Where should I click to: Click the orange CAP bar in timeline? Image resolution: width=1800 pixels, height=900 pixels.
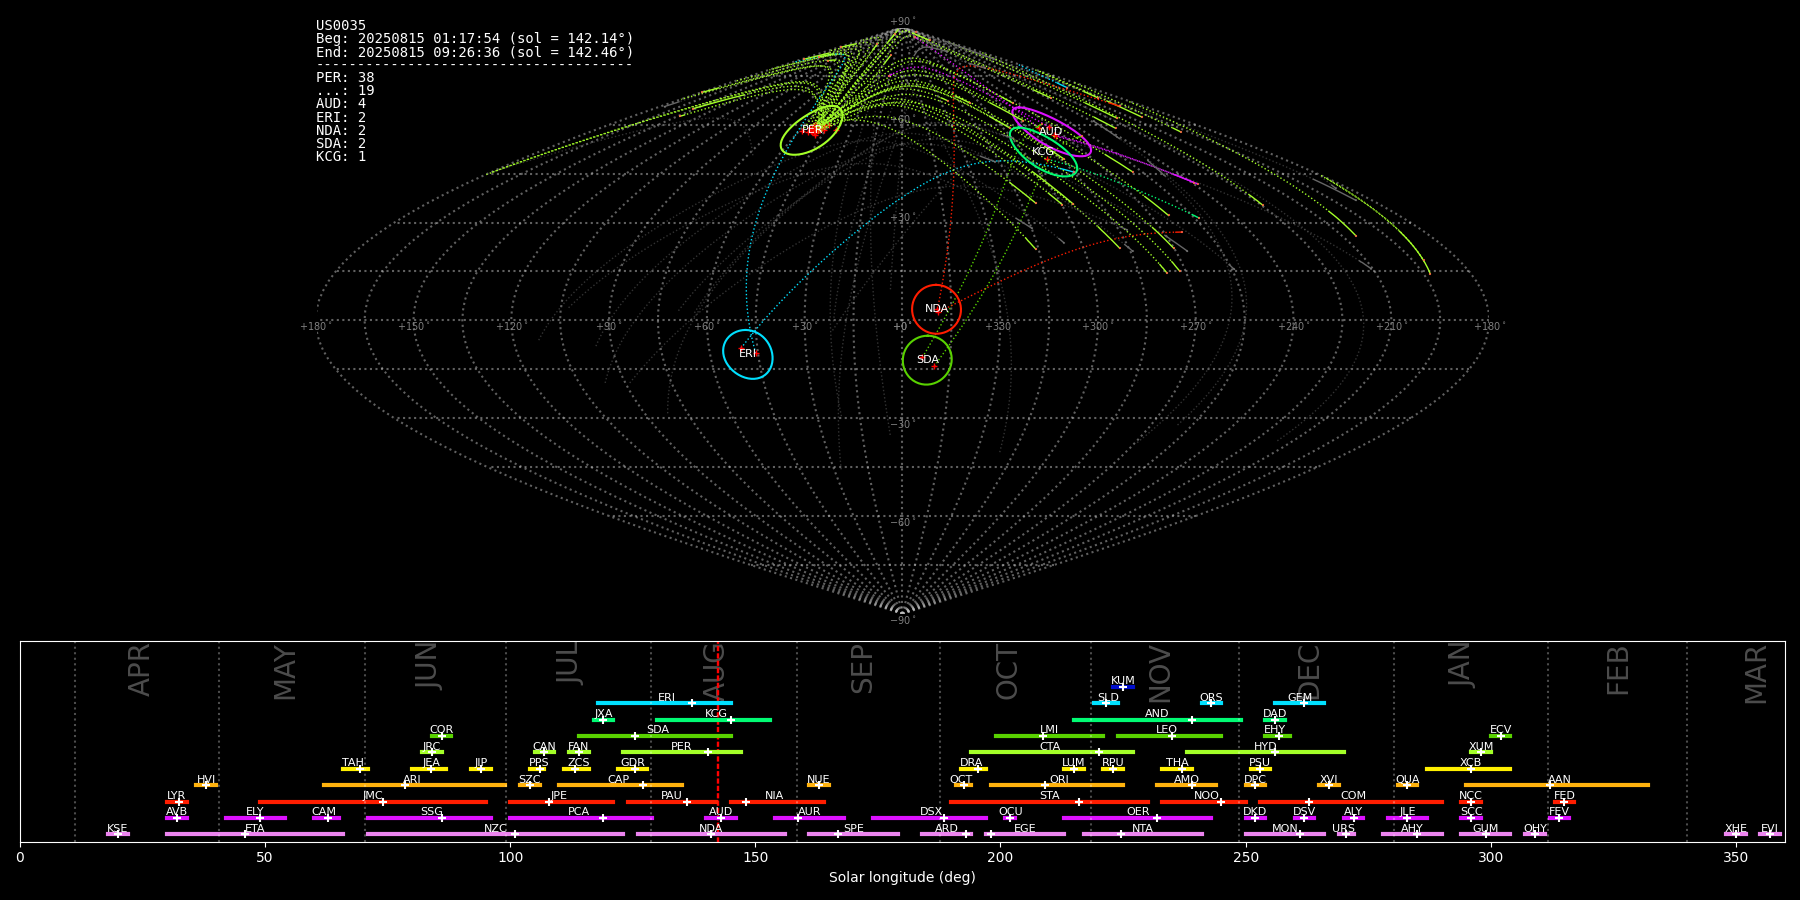[620, 785]
